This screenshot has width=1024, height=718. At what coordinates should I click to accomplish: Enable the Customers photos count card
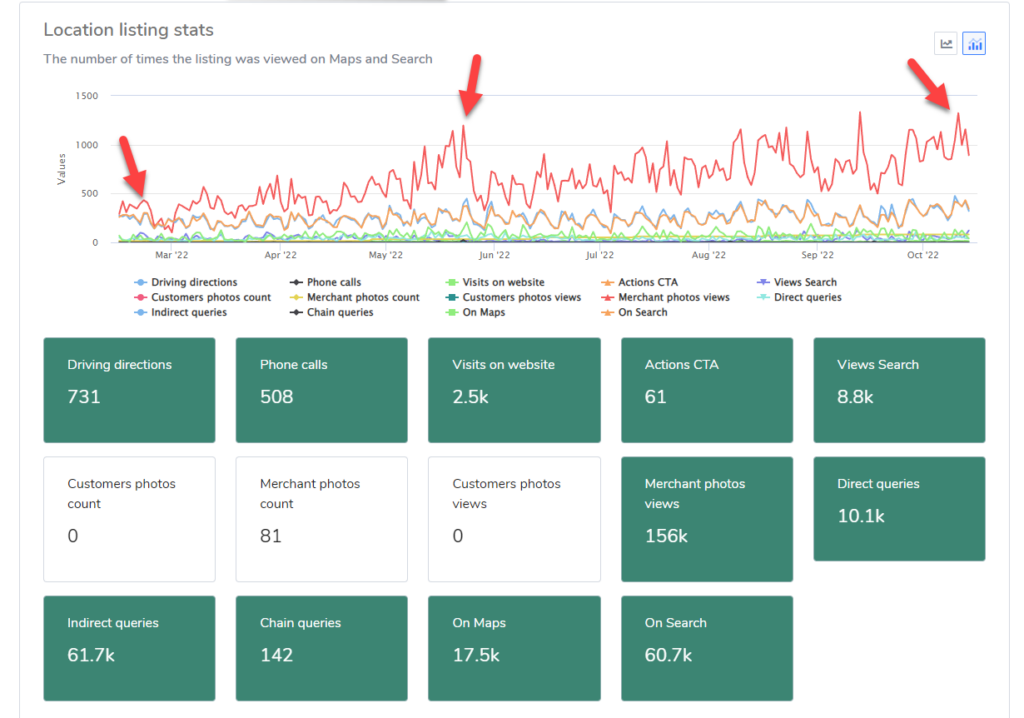tap(129, 518)
